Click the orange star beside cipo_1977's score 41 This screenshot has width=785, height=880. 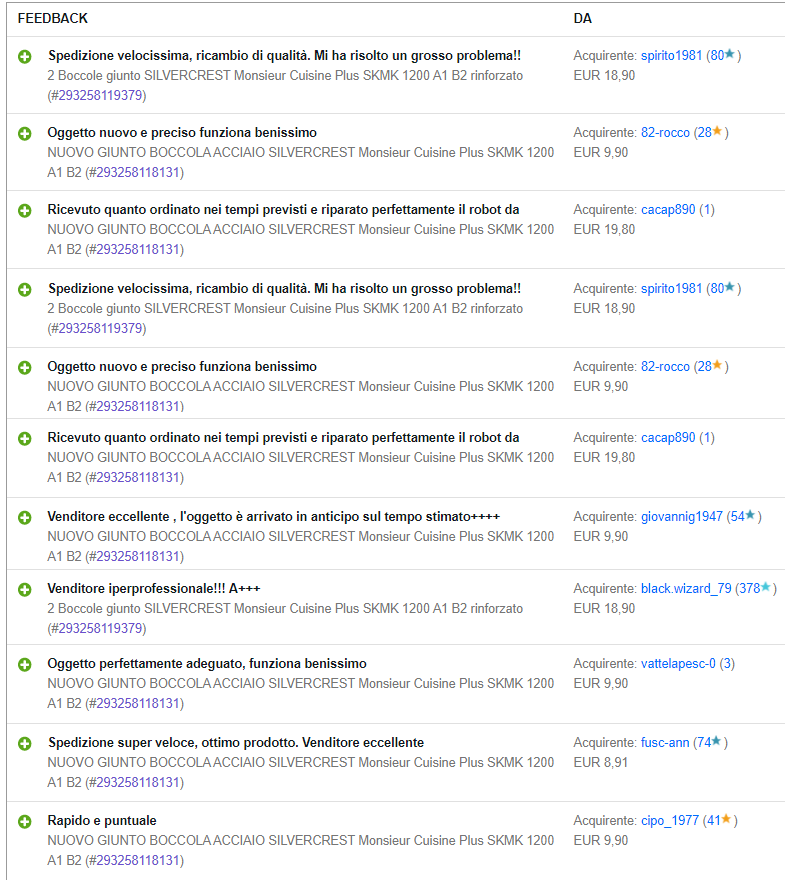(726, 819)
